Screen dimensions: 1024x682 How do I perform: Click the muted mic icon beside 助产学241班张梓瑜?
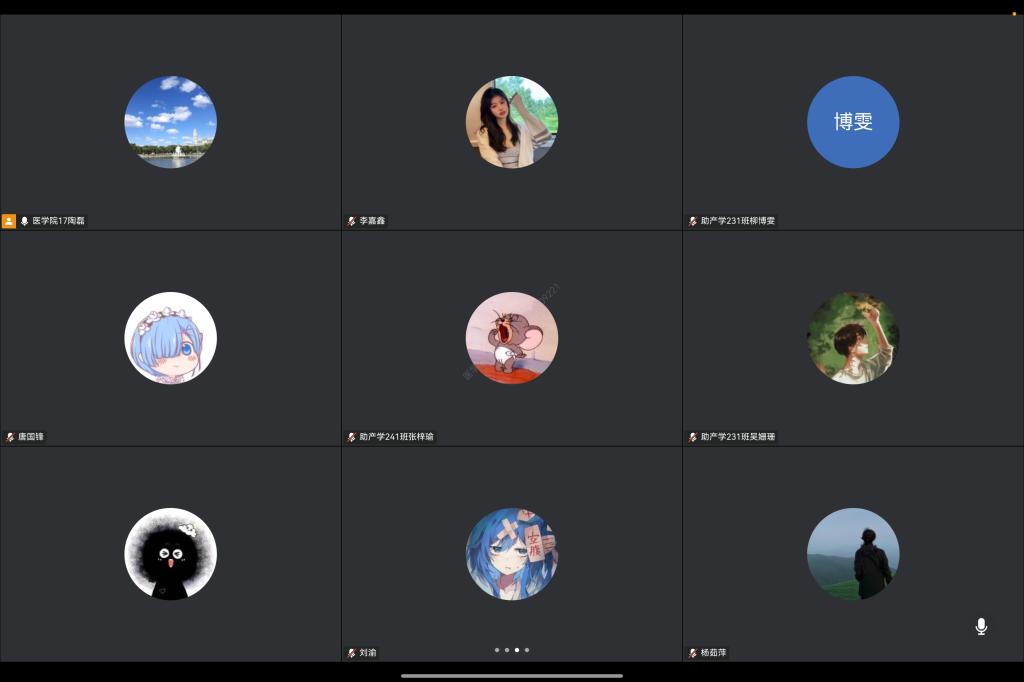(352, 437)
